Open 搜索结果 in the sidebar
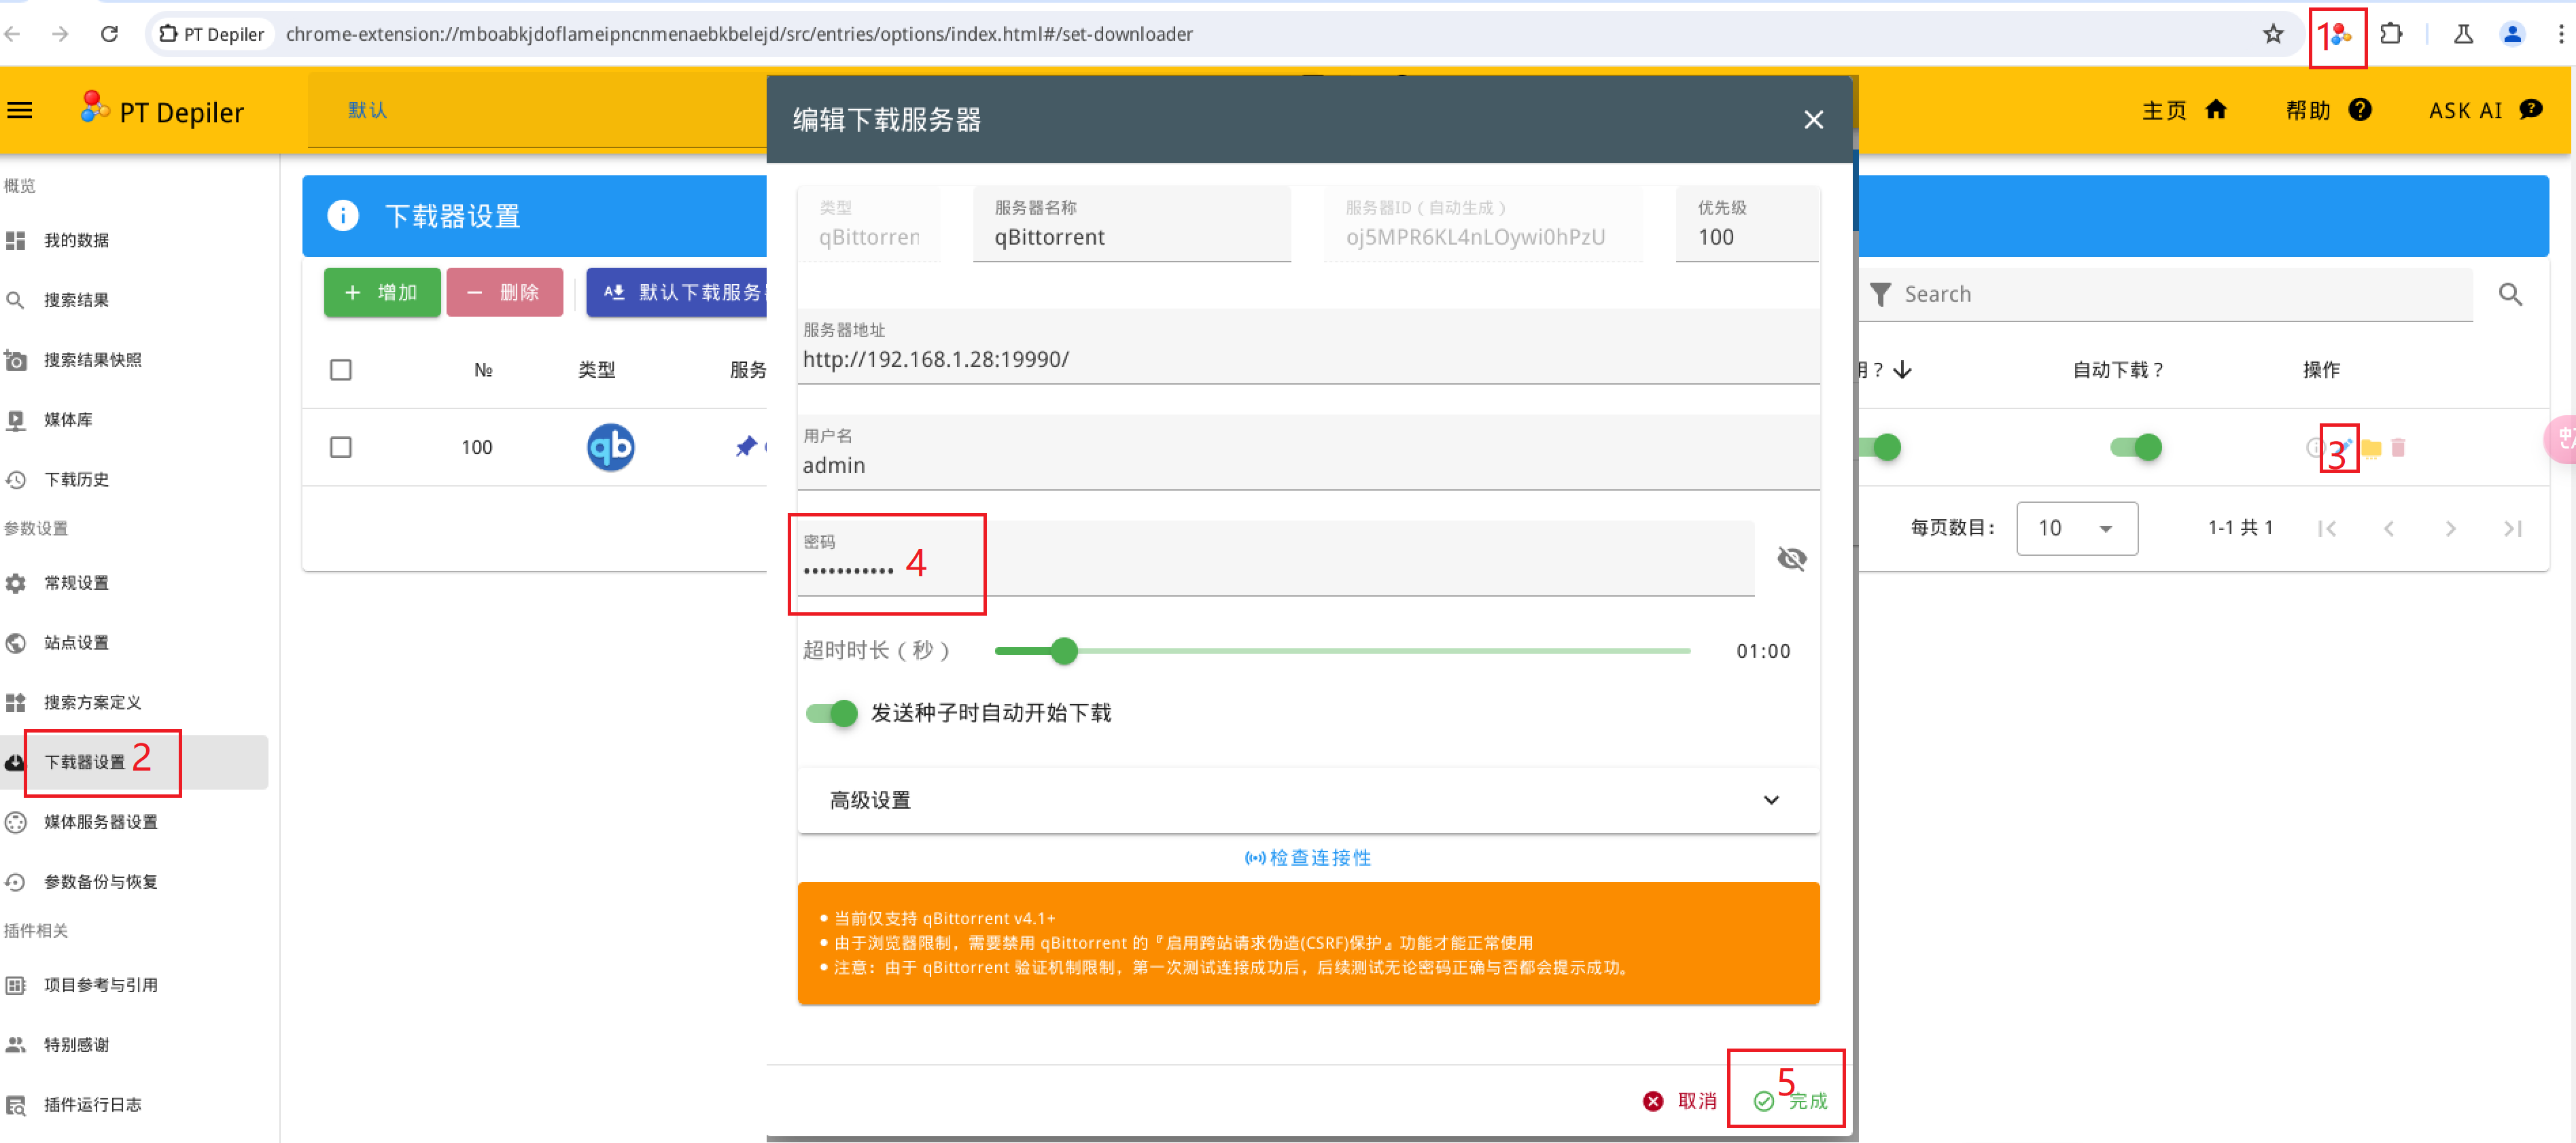2576x1143 pixels. point(135,300)
